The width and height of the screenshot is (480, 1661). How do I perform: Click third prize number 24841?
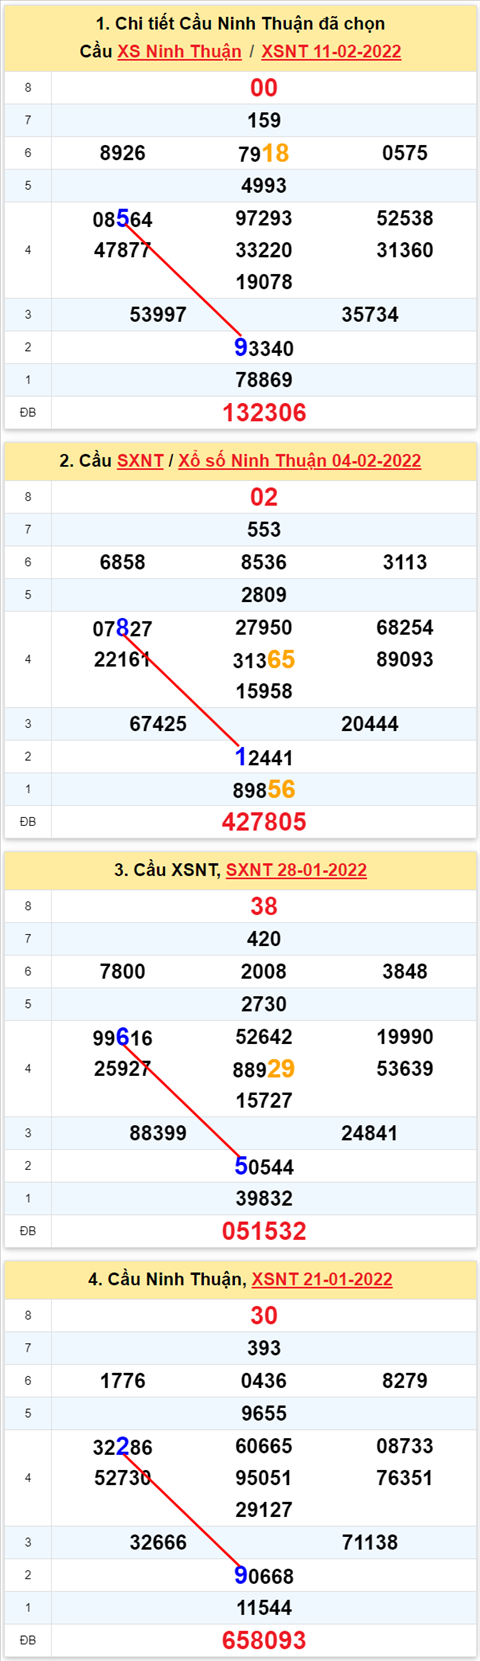pos(370,1132)
